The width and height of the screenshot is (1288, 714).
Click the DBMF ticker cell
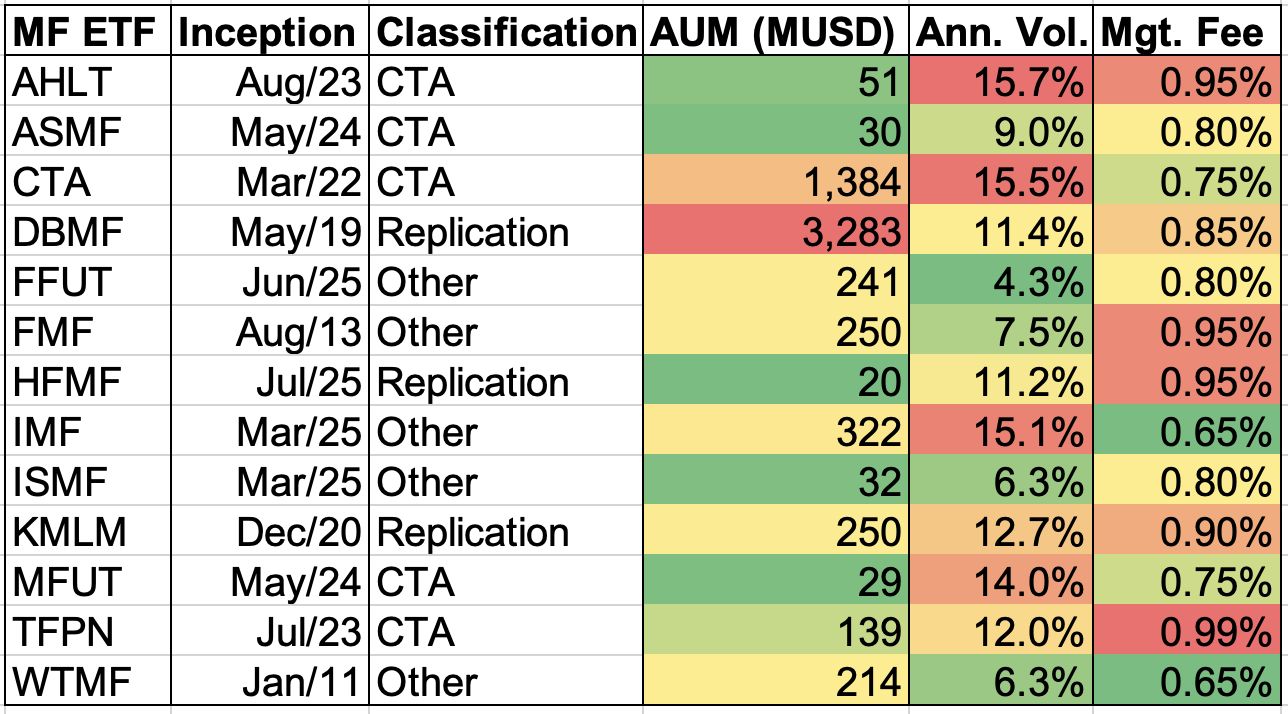[x=88, y=233]
